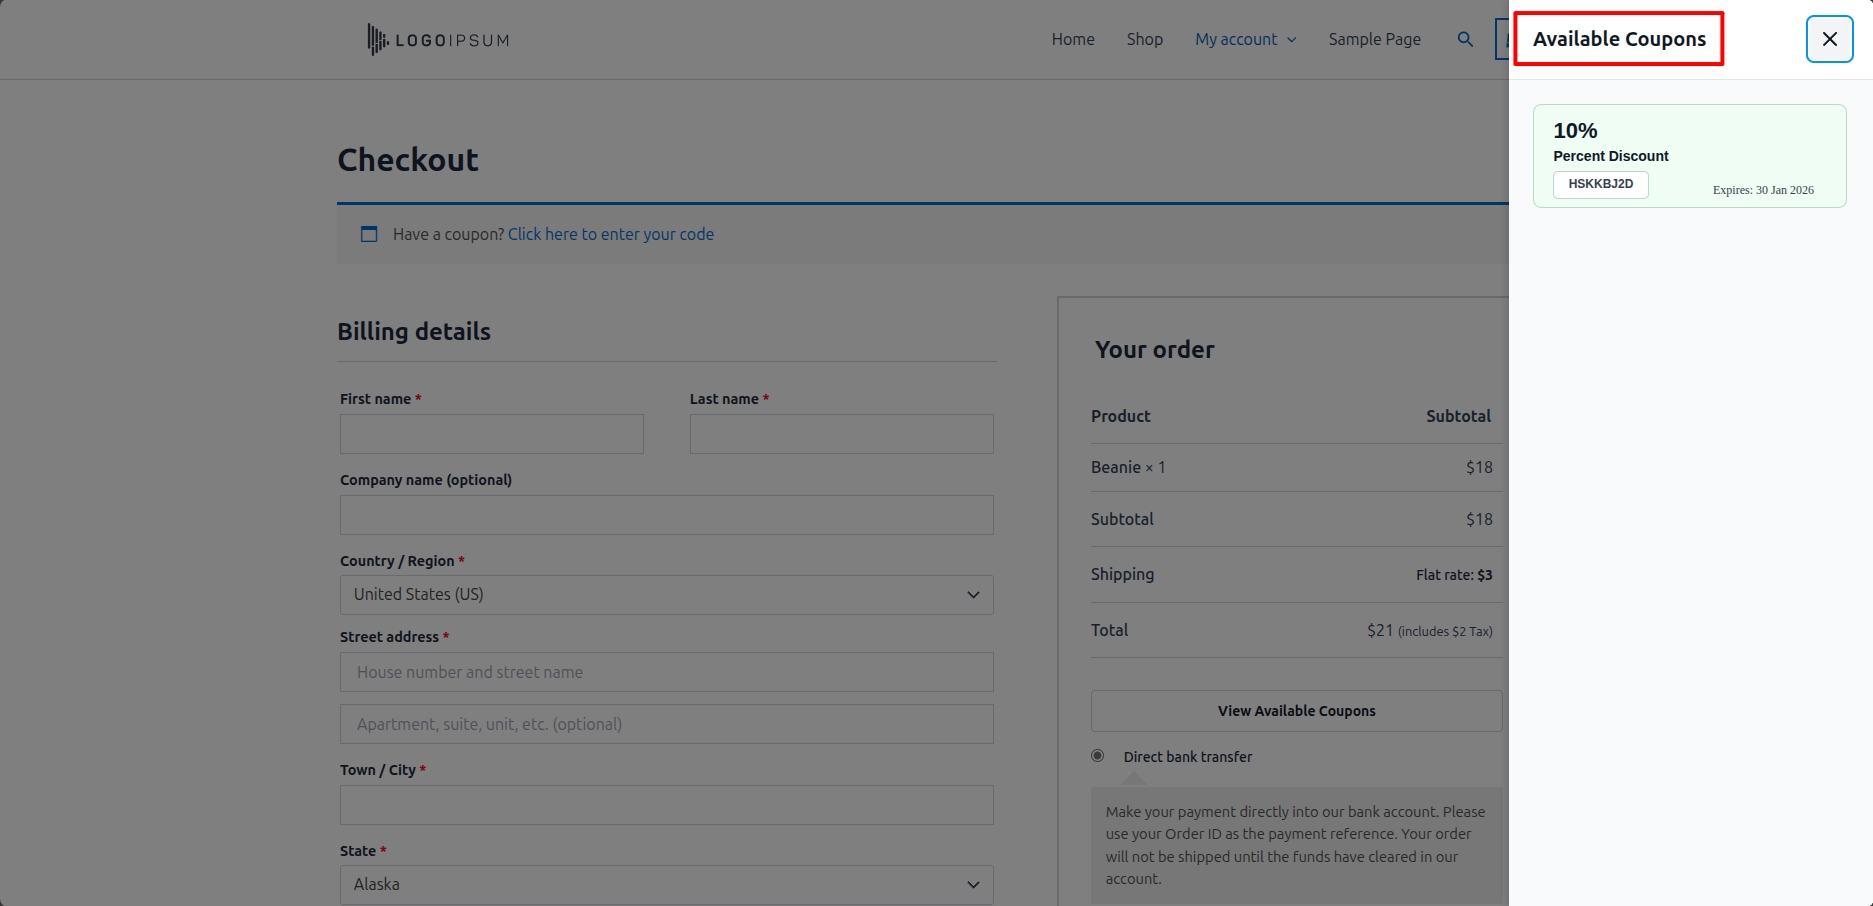Click the Town / City input field
This screenshot has width=1873, height=906.
click(x=666, y=805)
